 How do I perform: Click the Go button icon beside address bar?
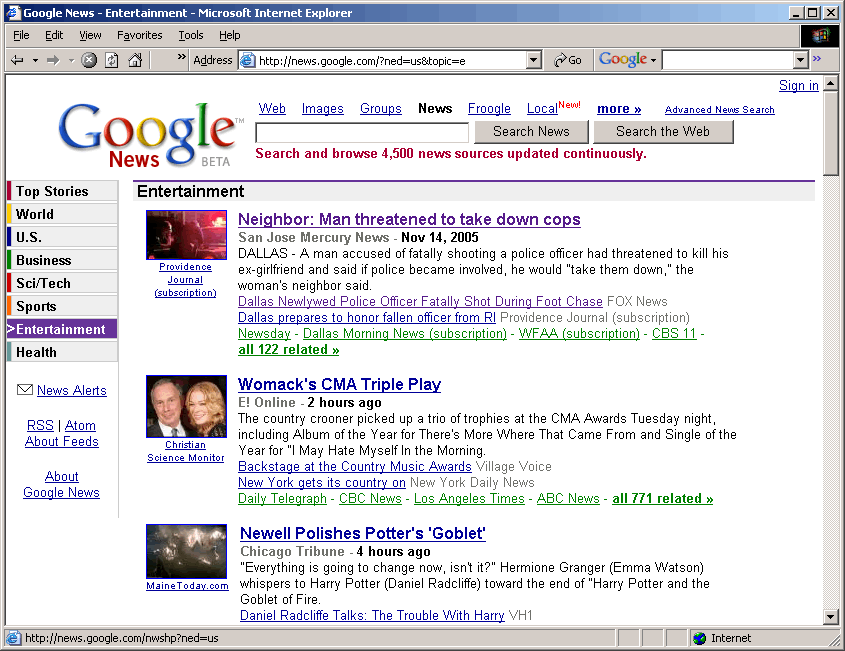click(x=568, y=60)
